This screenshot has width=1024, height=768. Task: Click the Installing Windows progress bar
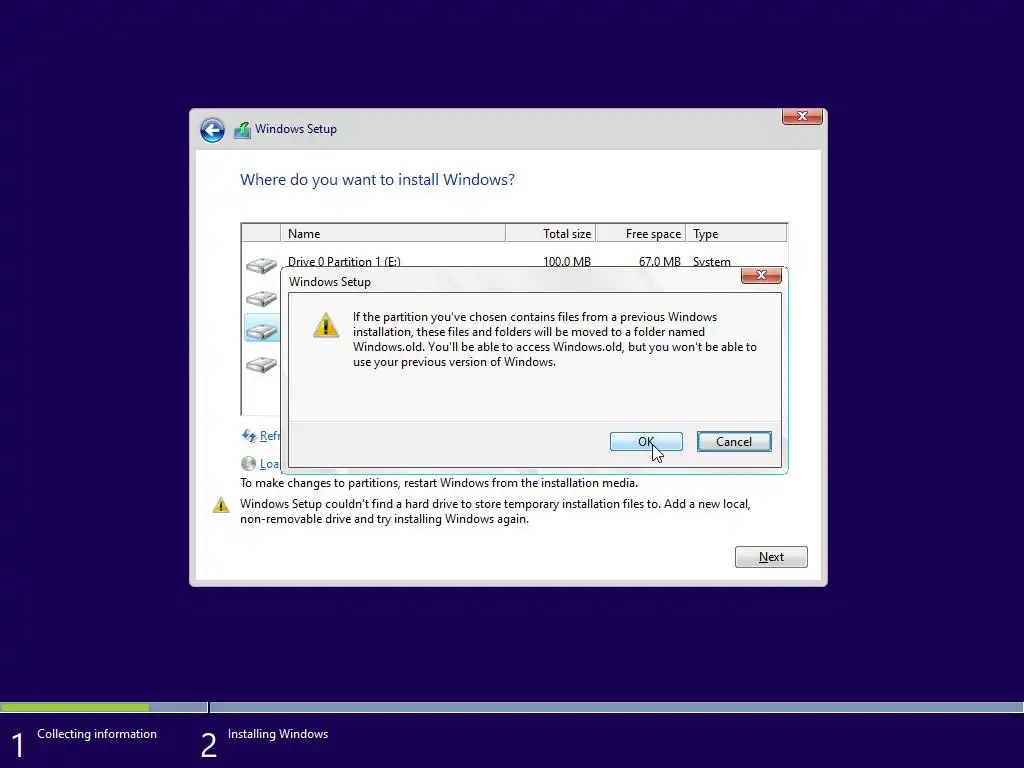point(616,707)
